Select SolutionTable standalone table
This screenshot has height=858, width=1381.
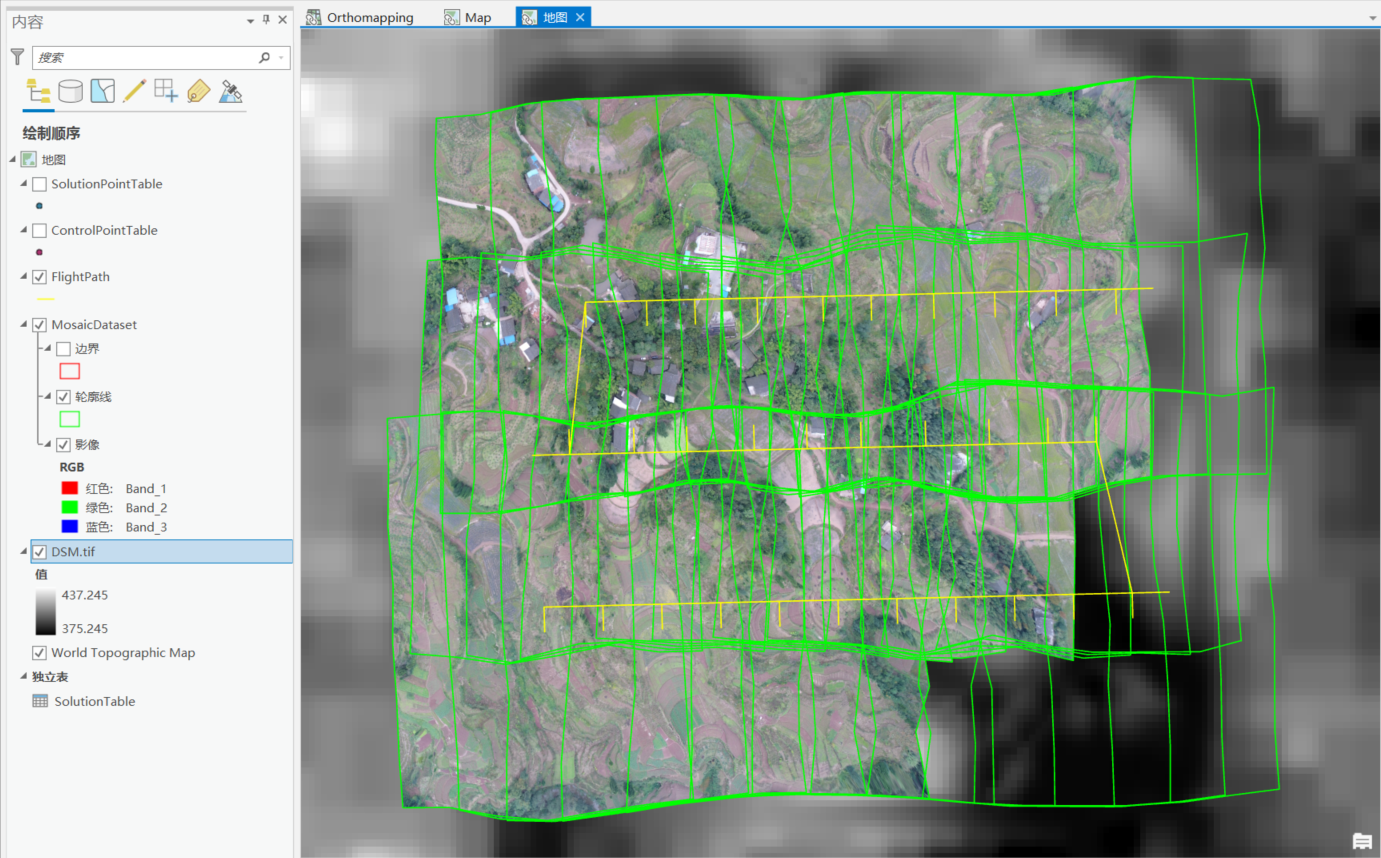point(95,701)
